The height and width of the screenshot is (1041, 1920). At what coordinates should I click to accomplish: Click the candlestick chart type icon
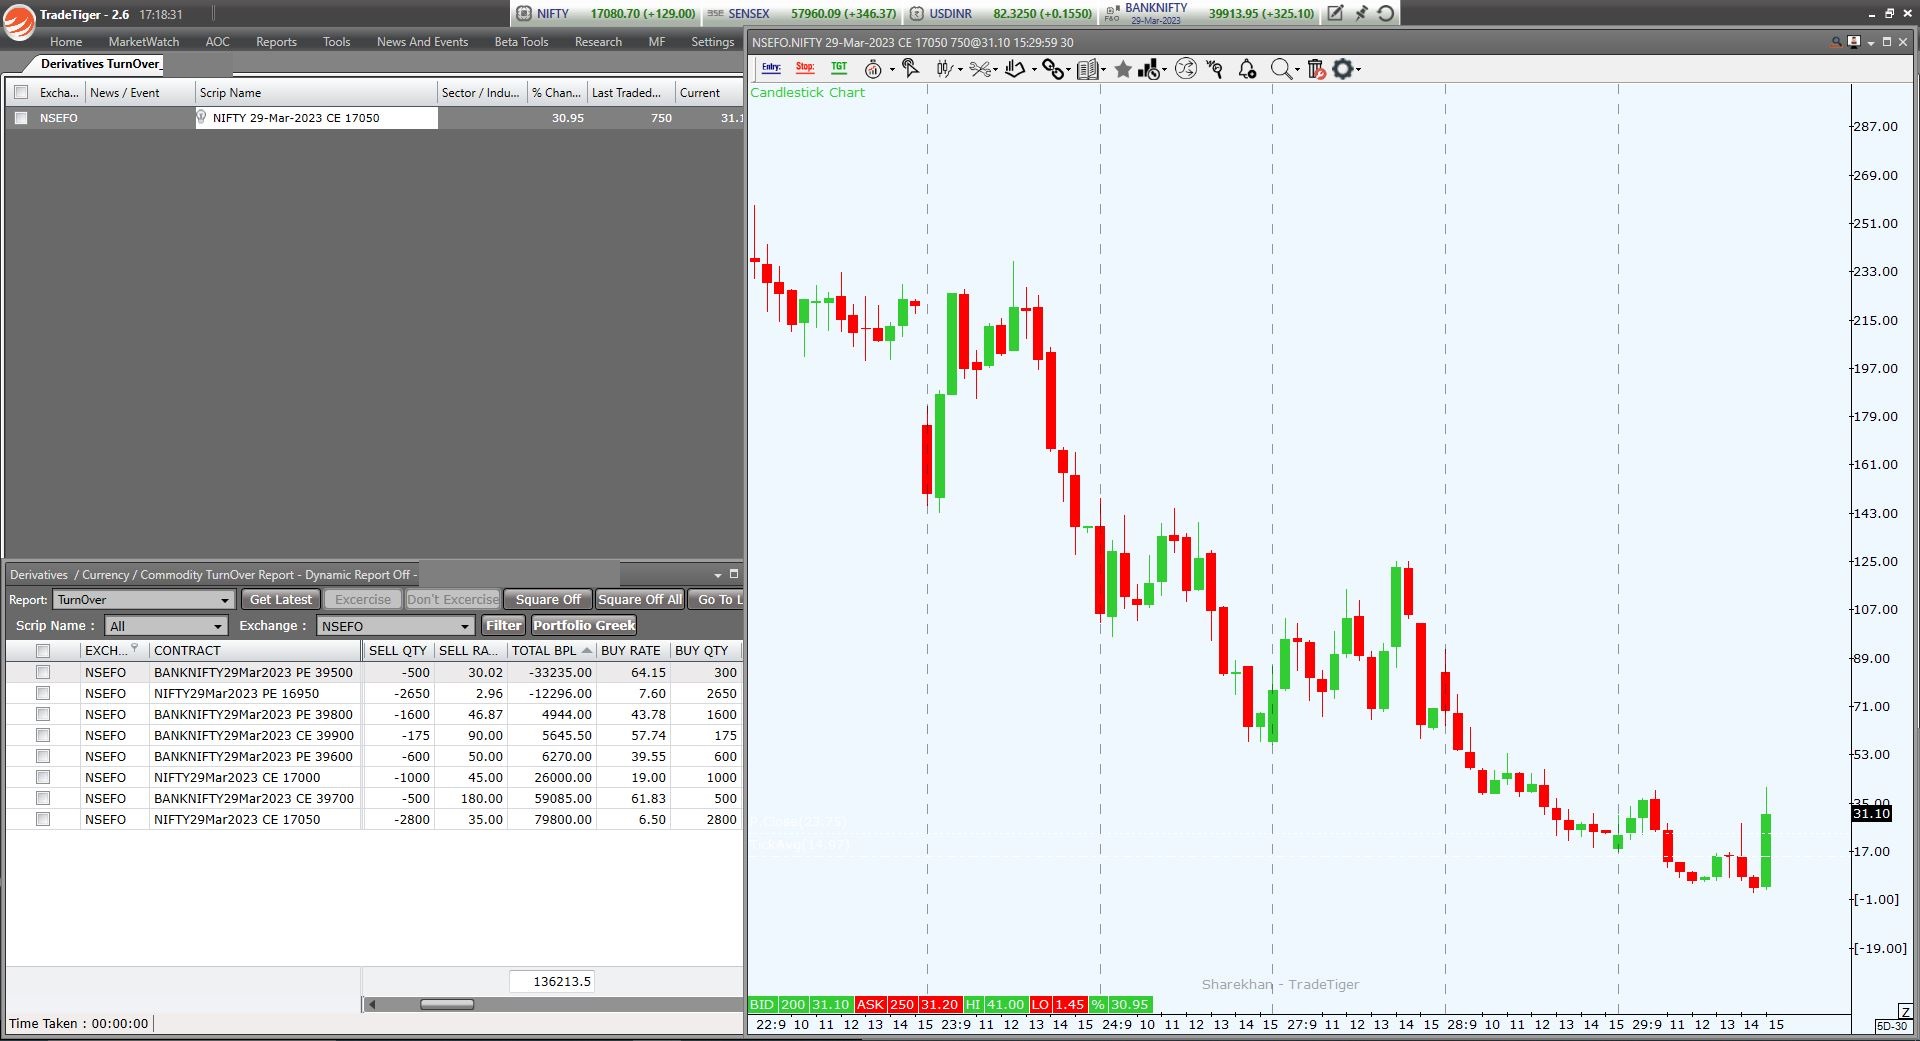(x=944, y=69)
